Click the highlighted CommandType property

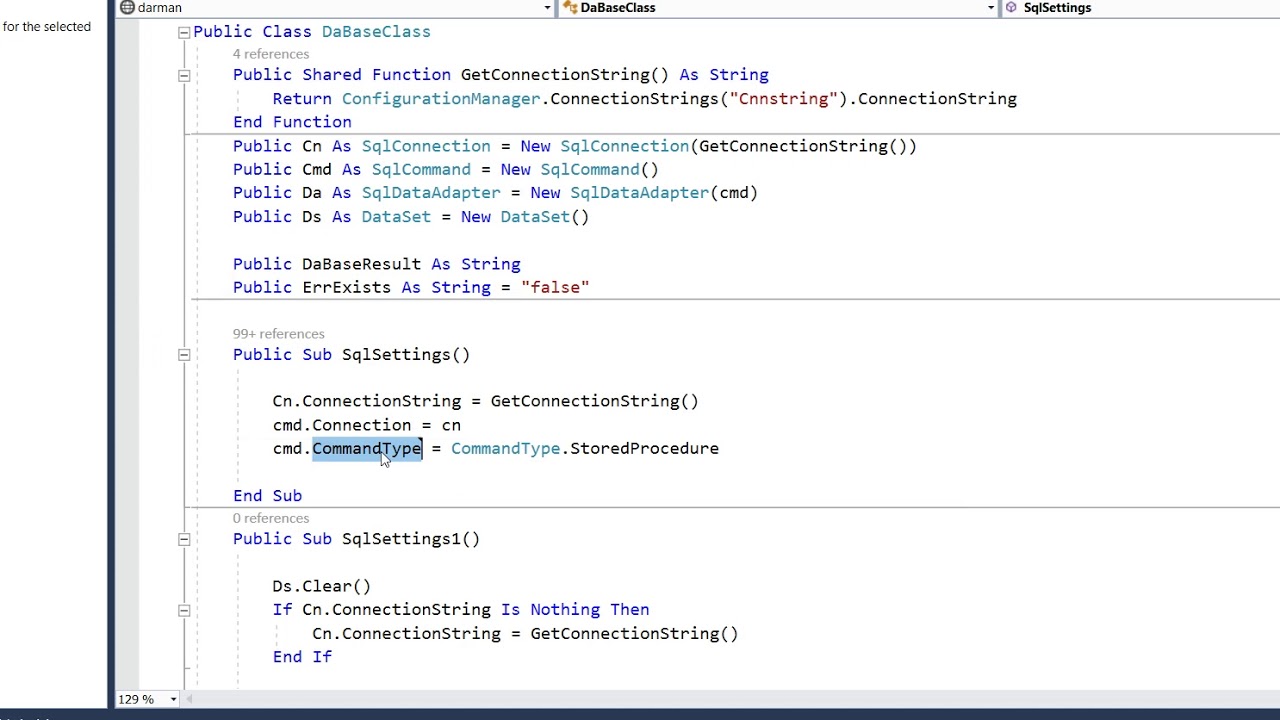367,449
